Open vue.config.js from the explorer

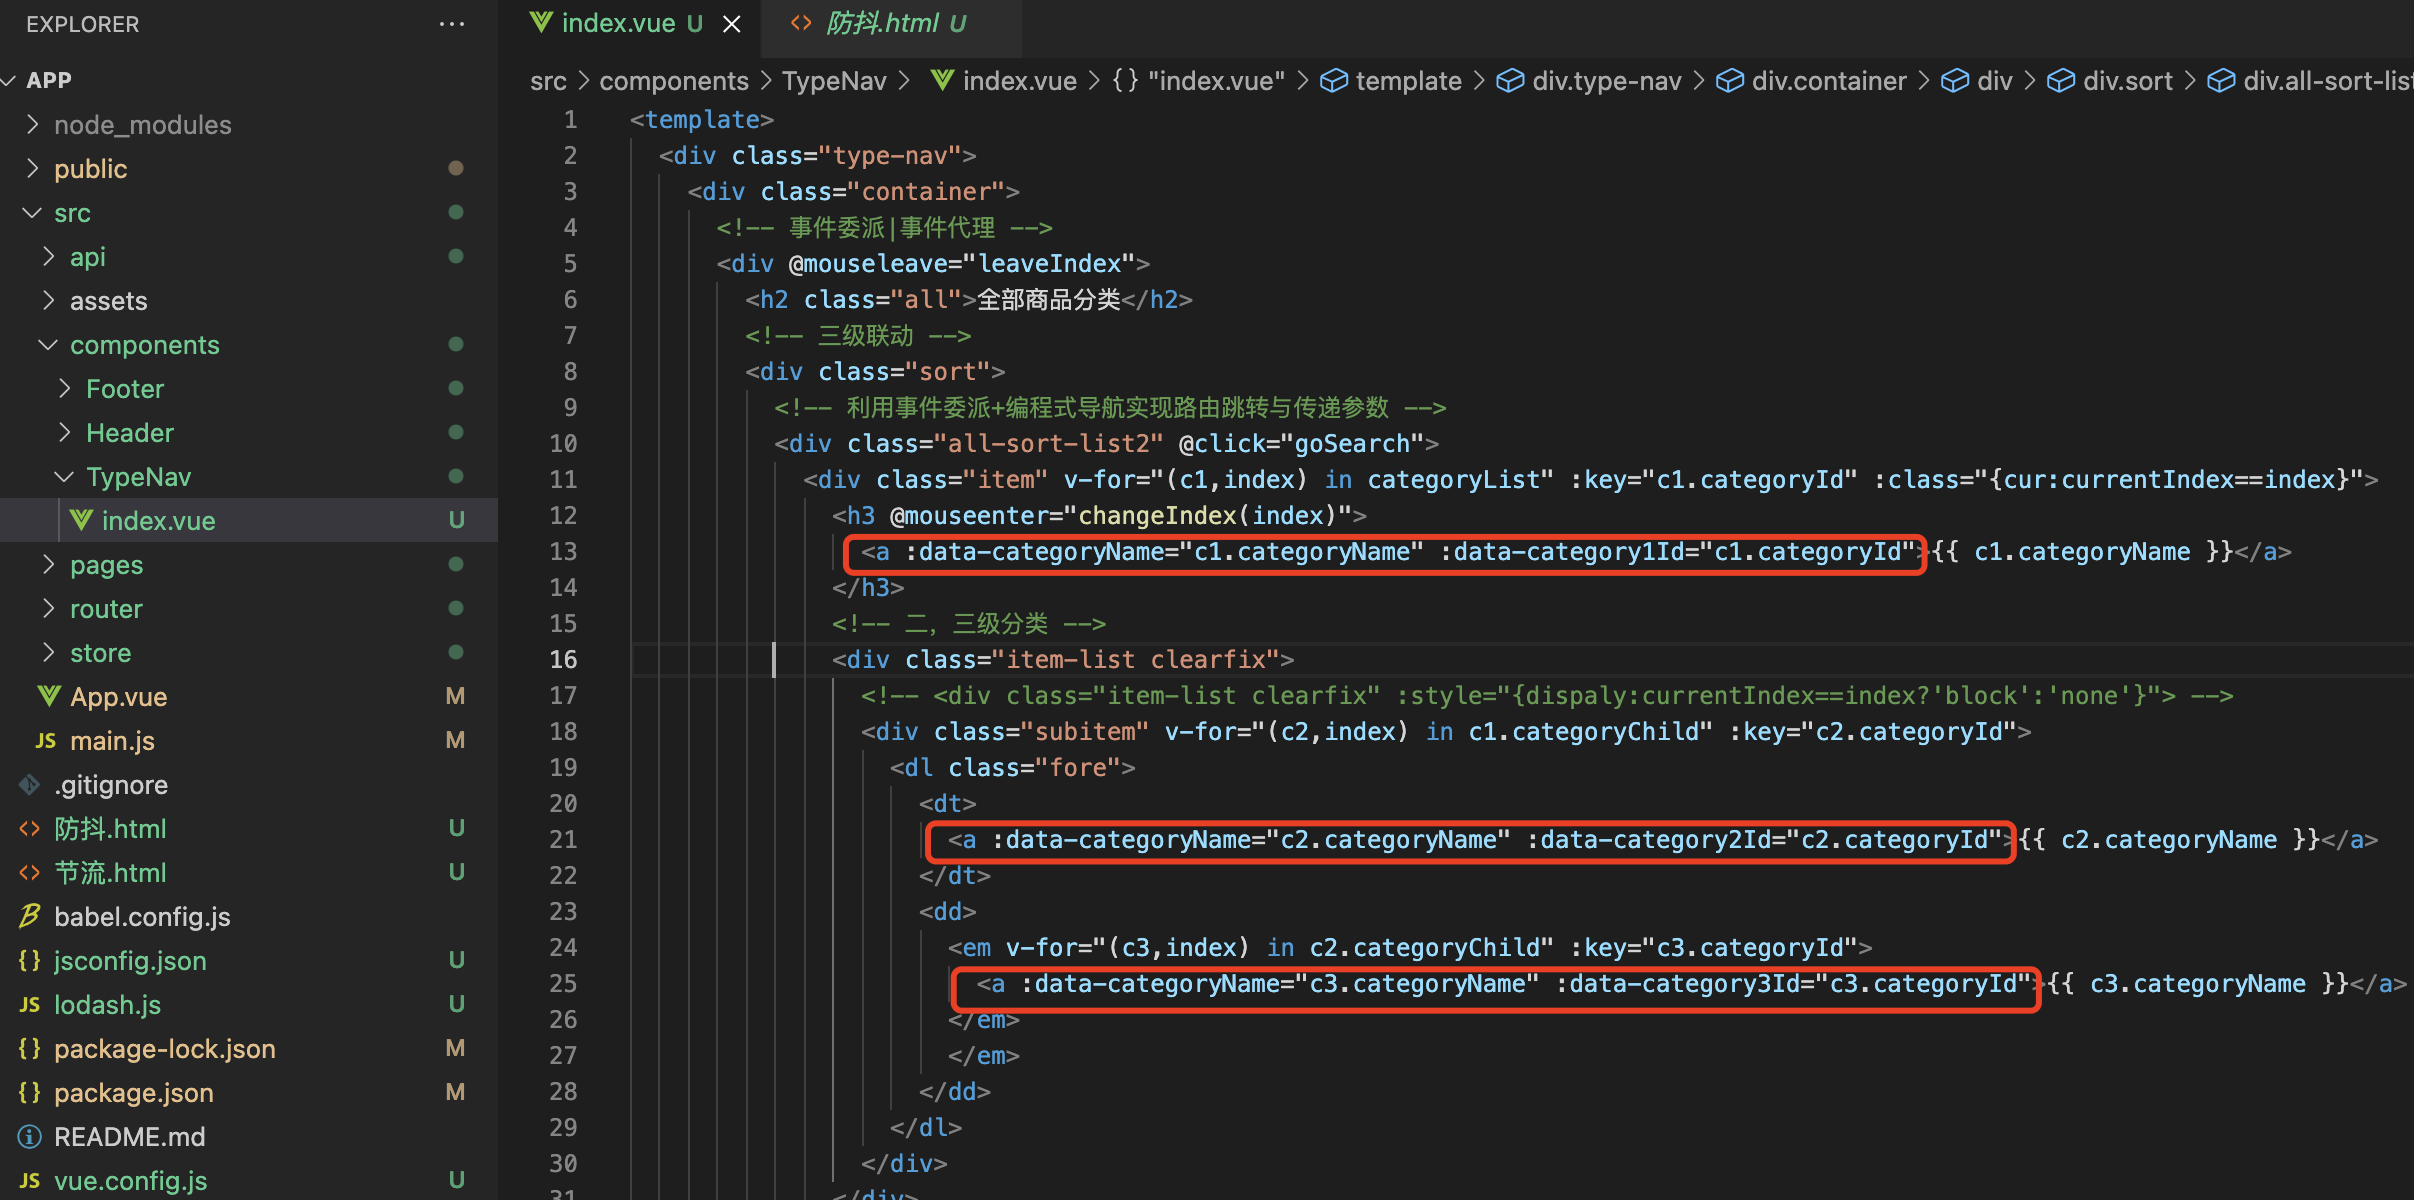coord(130,1181)
